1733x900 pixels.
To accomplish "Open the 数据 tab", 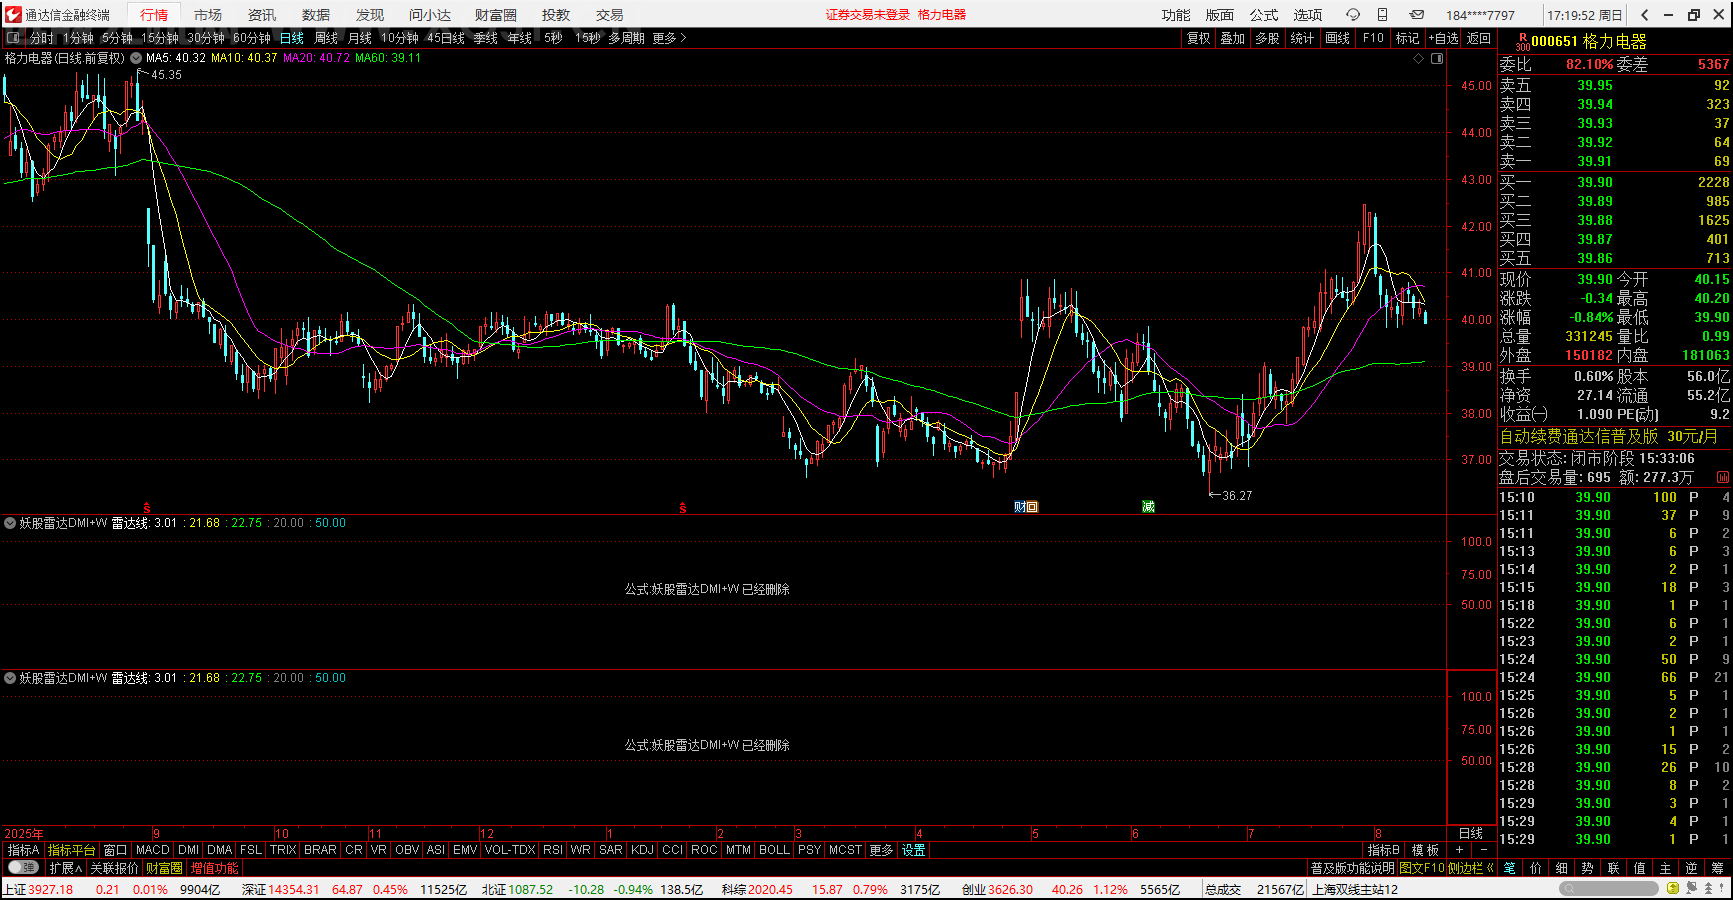I will [316, 15].
